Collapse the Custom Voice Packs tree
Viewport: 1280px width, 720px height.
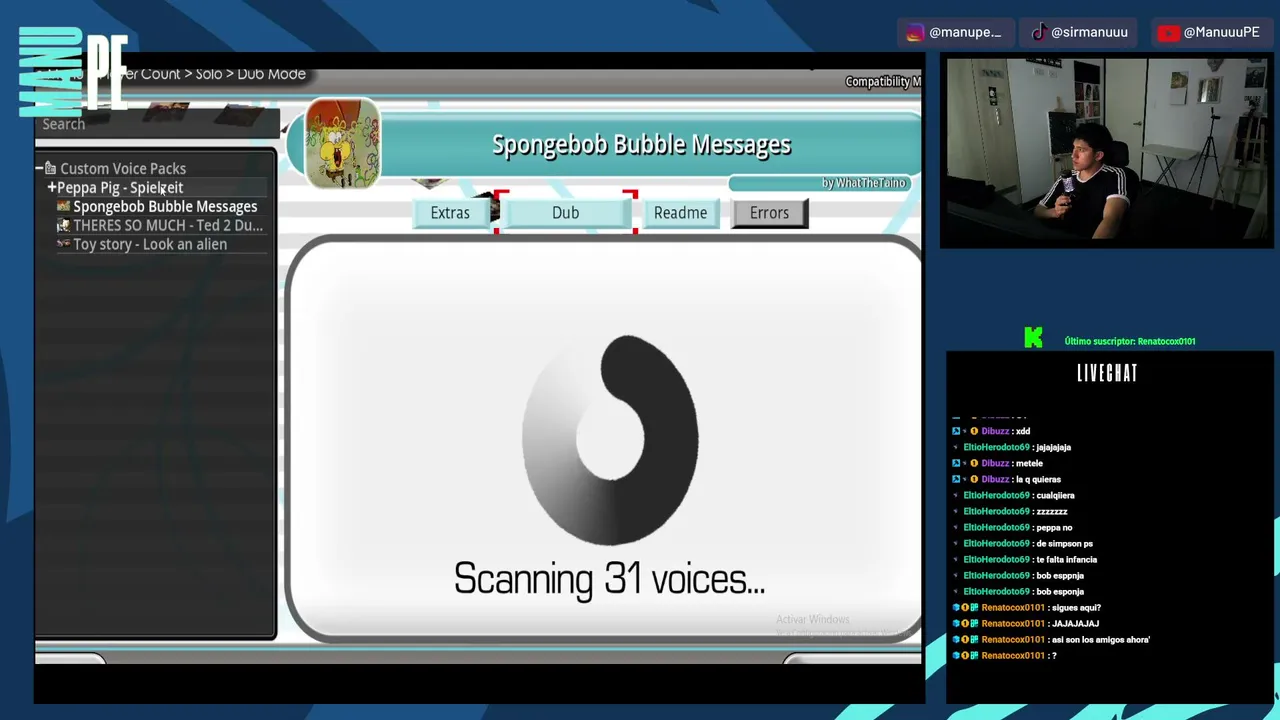click(39, 168)
